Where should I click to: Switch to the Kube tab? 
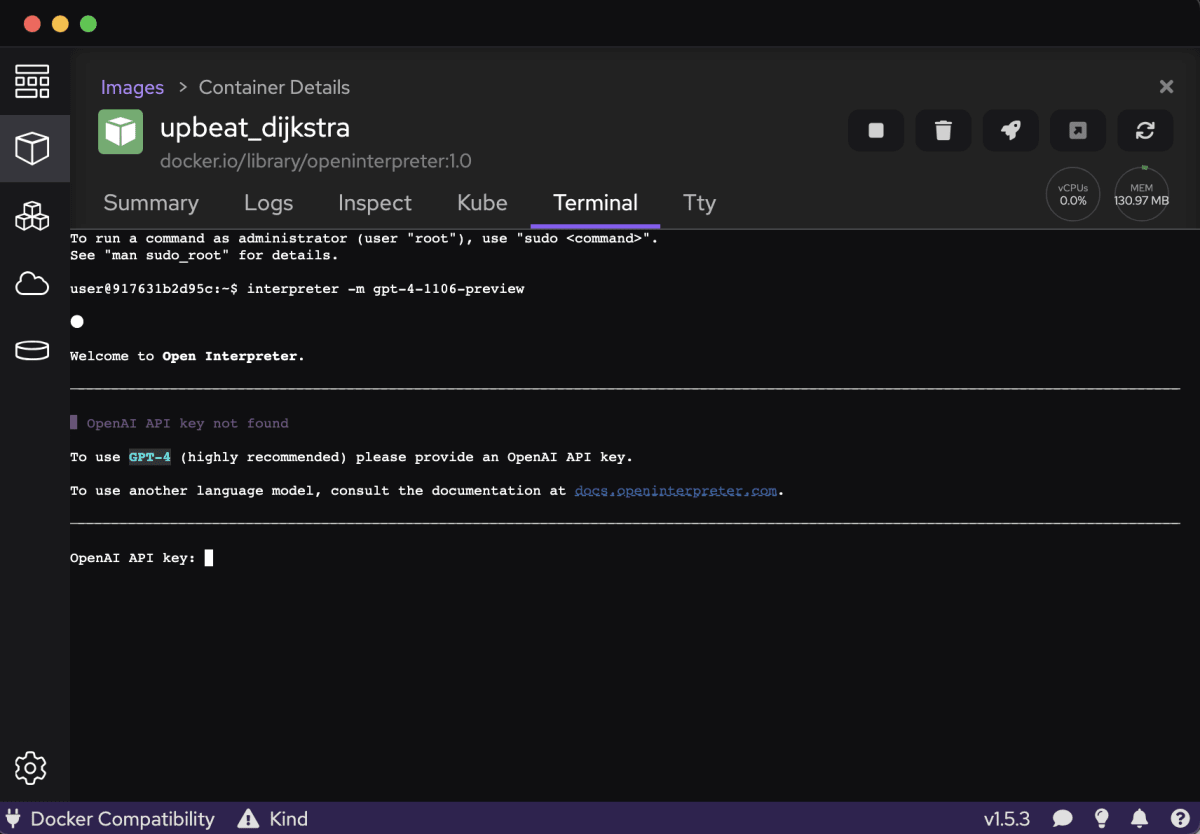point(482,203)
